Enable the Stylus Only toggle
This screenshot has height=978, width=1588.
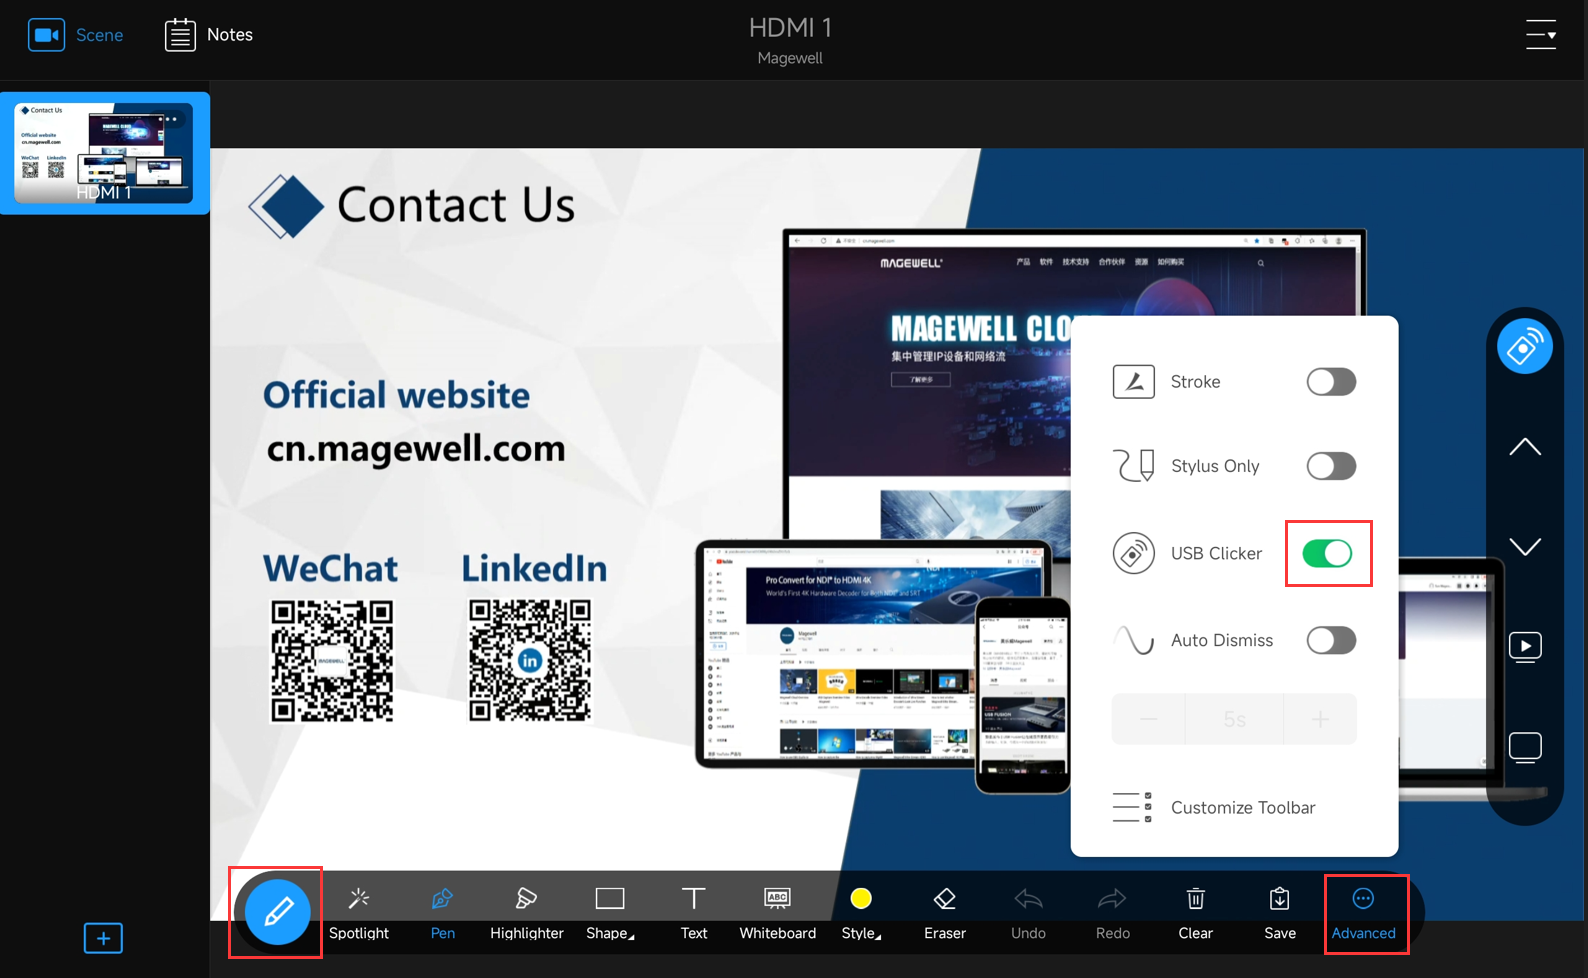tap(1331, 466)
